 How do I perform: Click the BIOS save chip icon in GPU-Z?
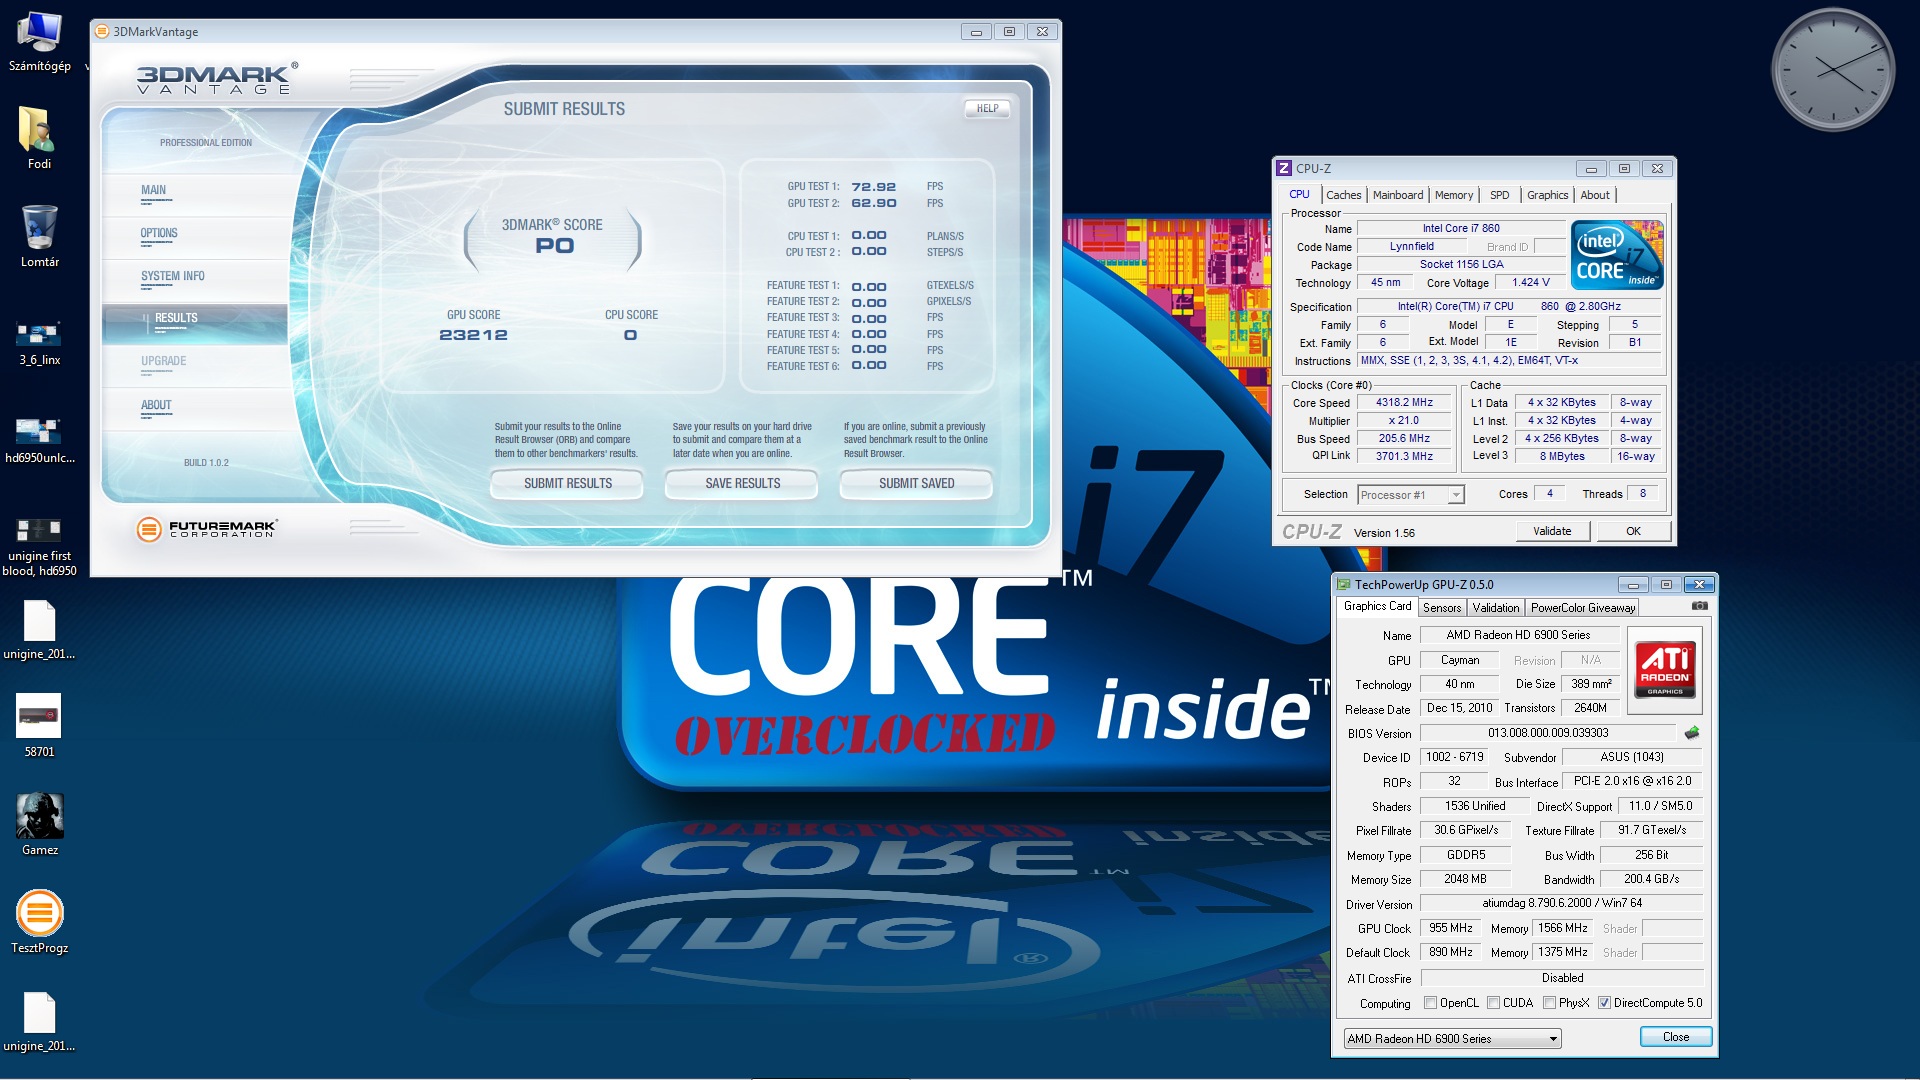[x=1692, y=733]
